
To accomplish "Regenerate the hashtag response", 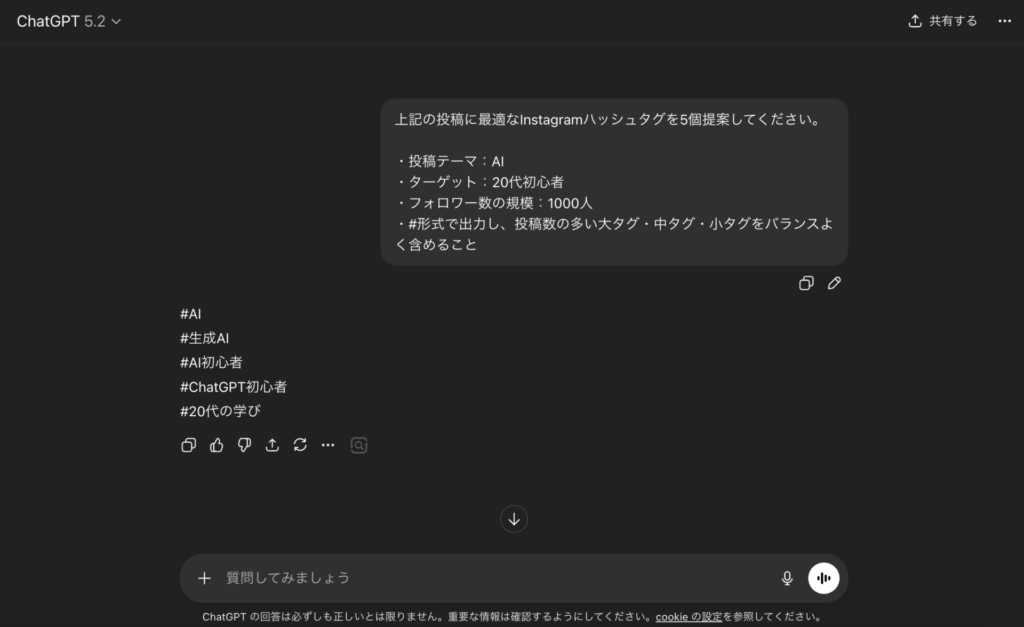I will [x=300, y=446].
